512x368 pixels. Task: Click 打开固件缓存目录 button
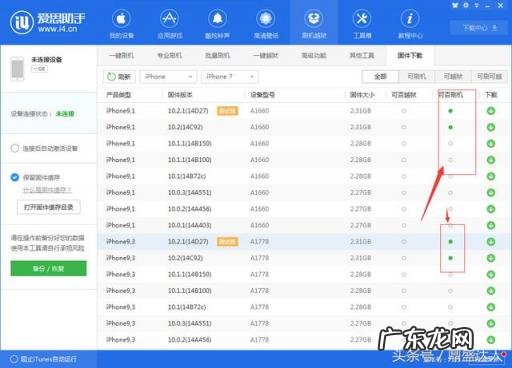[x=49, y=207]
